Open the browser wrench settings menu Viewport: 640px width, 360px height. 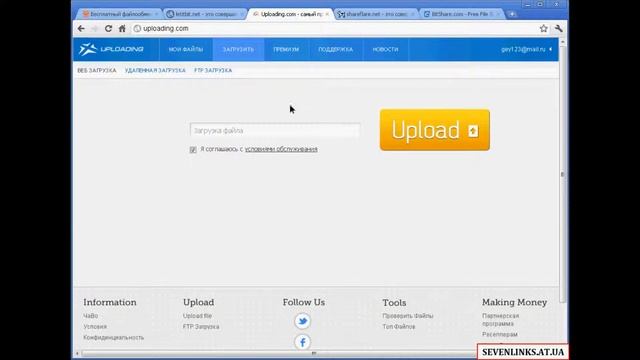[558, 29]
